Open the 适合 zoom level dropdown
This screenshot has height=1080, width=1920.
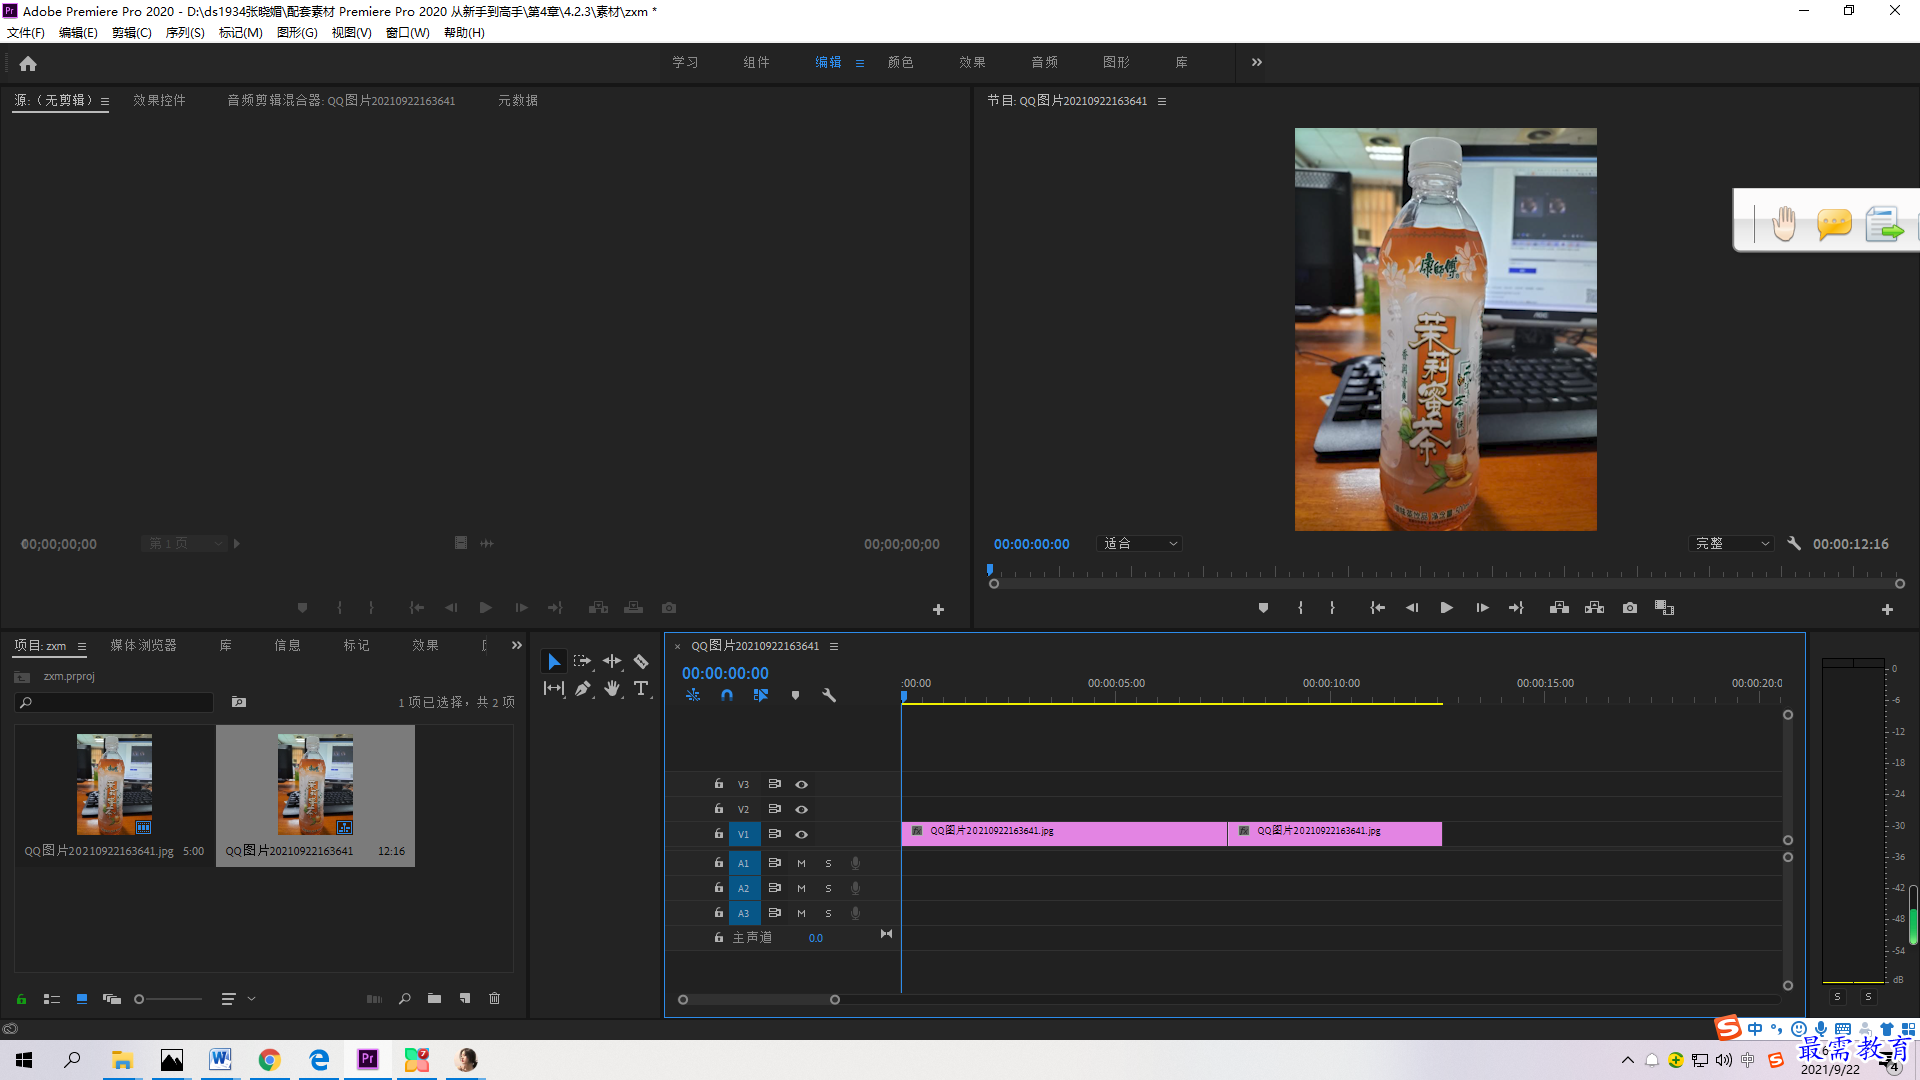(x=1140, y=544)
